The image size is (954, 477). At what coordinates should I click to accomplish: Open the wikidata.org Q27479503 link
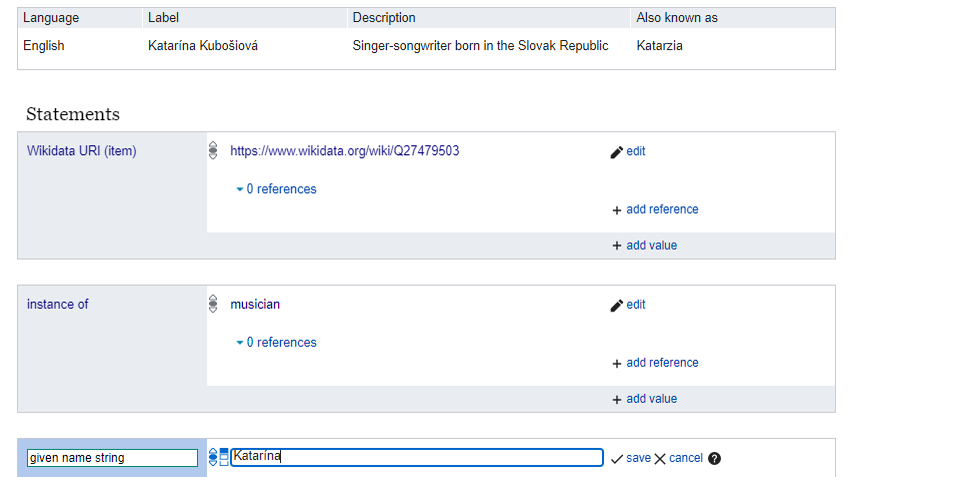tap(344, 151)
